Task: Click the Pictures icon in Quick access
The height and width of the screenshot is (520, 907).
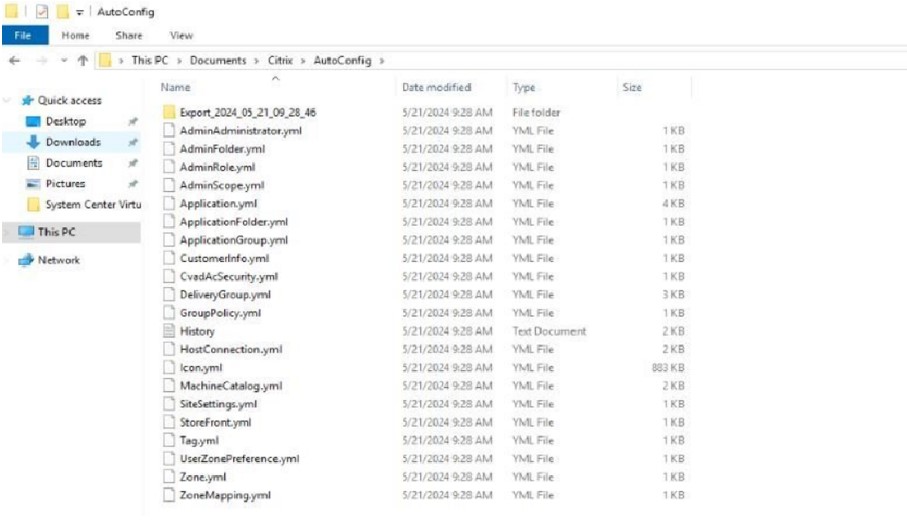Action: (32, 184)
